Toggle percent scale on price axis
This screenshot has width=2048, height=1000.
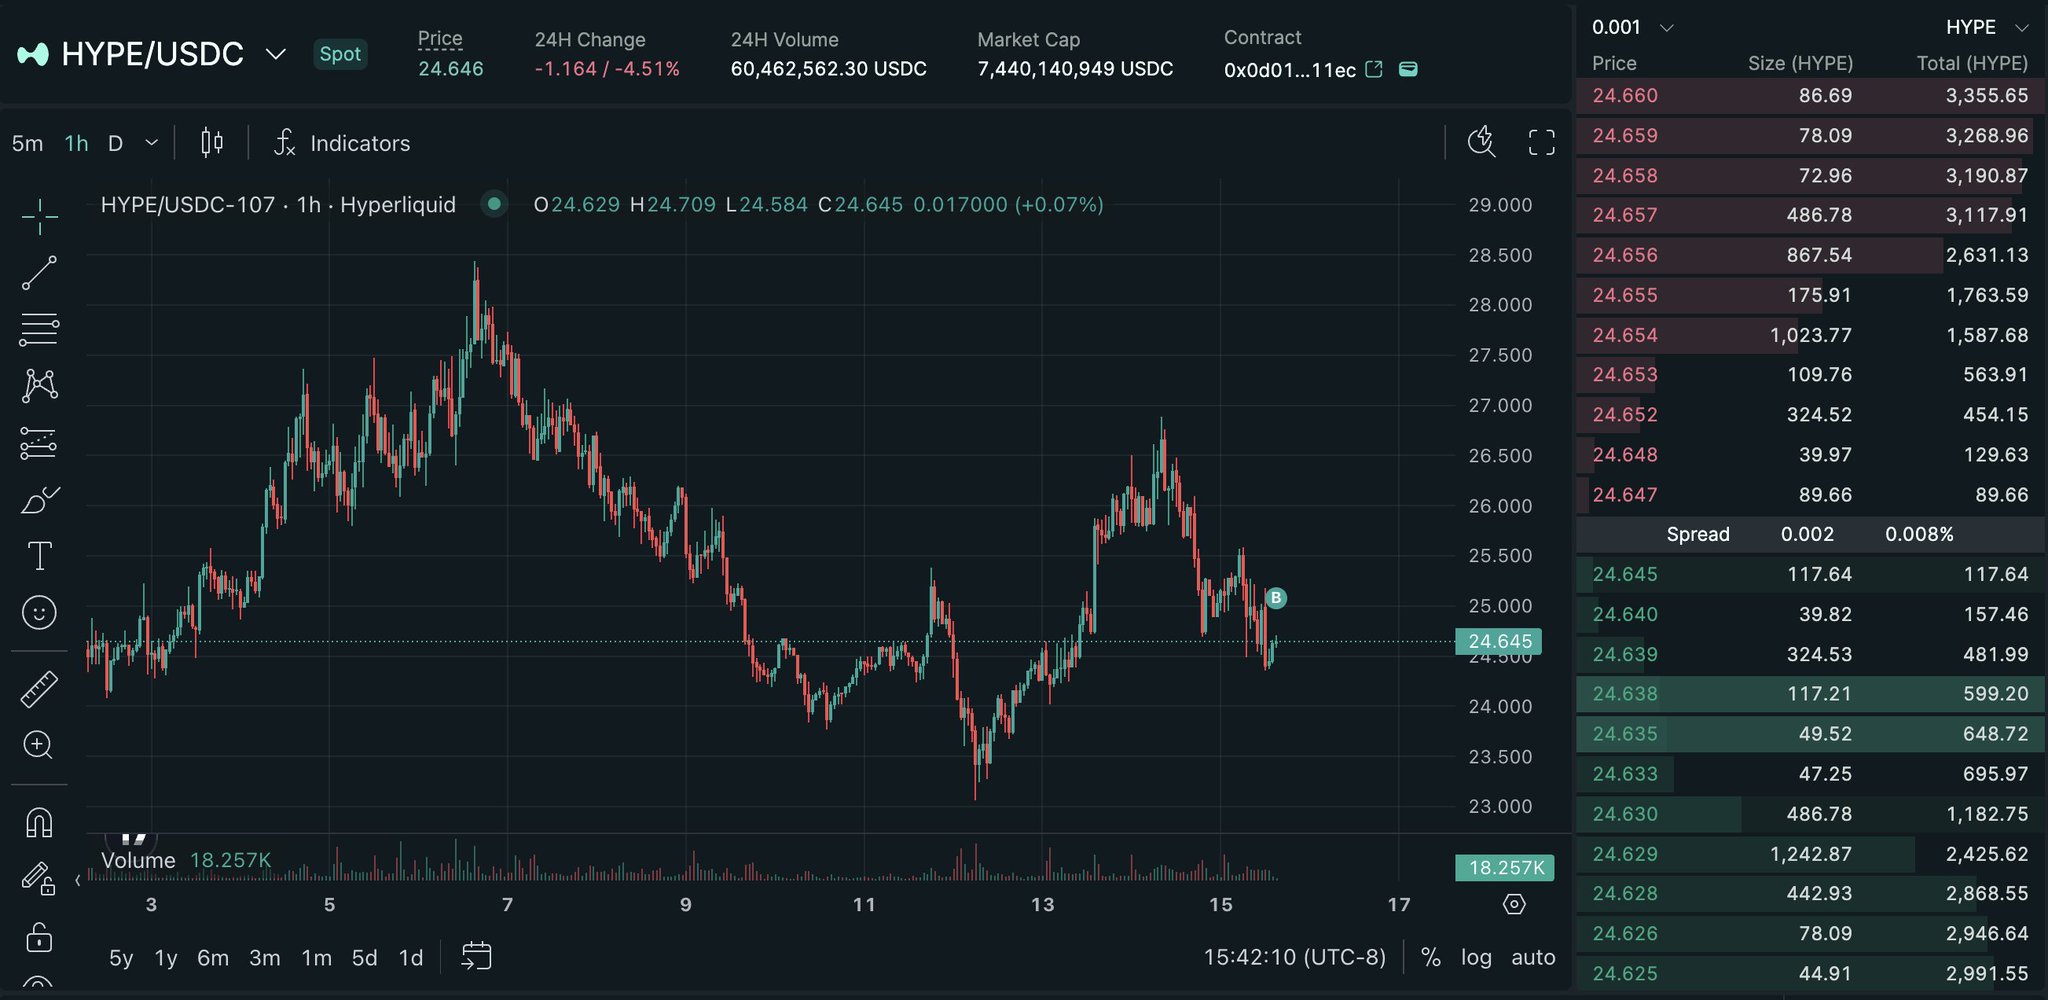[1430, 957]
